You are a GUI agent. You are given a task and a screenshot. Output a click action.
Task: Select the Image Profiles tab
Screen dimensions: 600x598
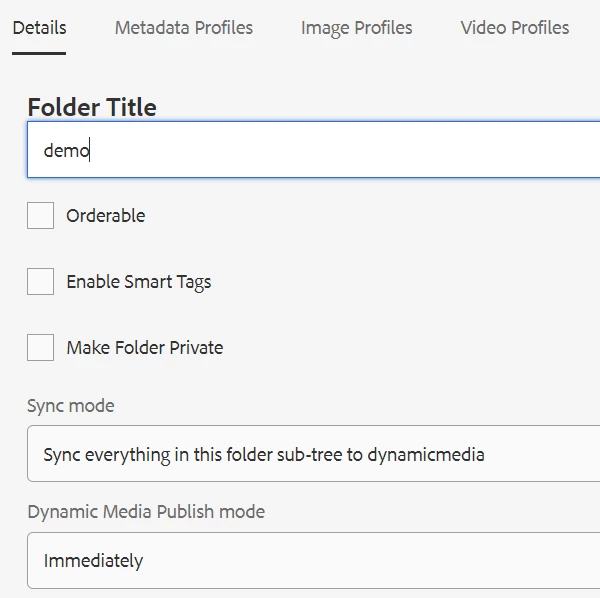click(x=356, y=28)
